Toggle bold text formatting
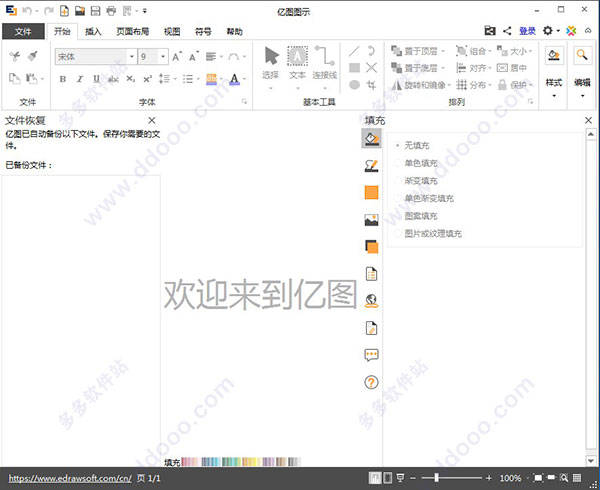Image resolution: width=600 pixels, height=490 pixels. pyautogui.click(x=62, y=79)
